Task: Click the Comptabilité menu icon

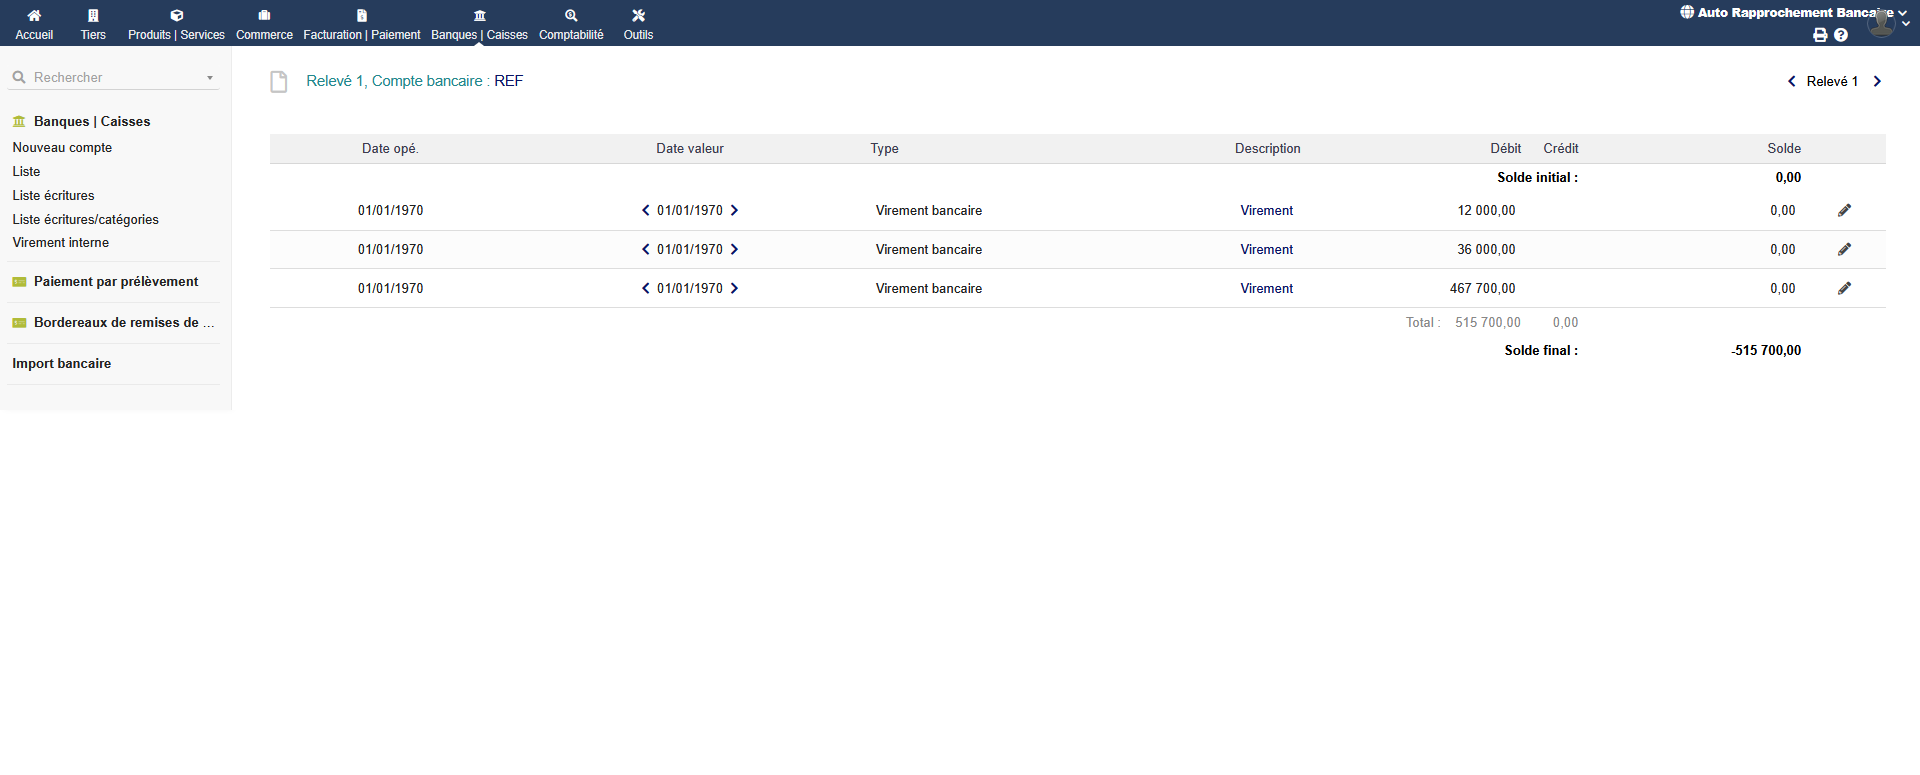Action: point(571,16)
